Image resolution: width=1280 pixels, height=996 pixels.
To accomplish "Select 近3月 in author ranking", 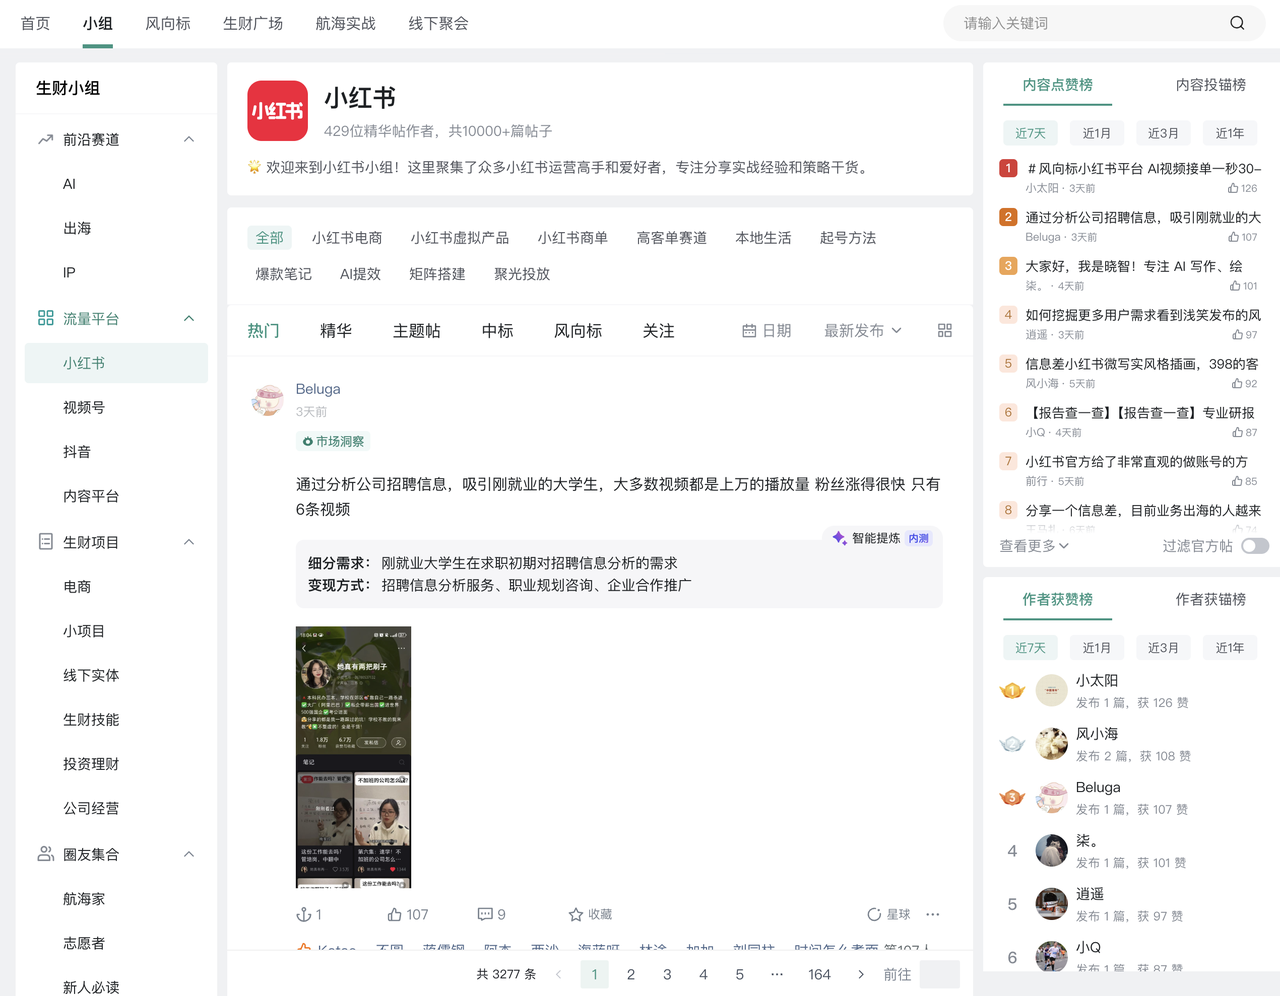I will pos(1163,648).
